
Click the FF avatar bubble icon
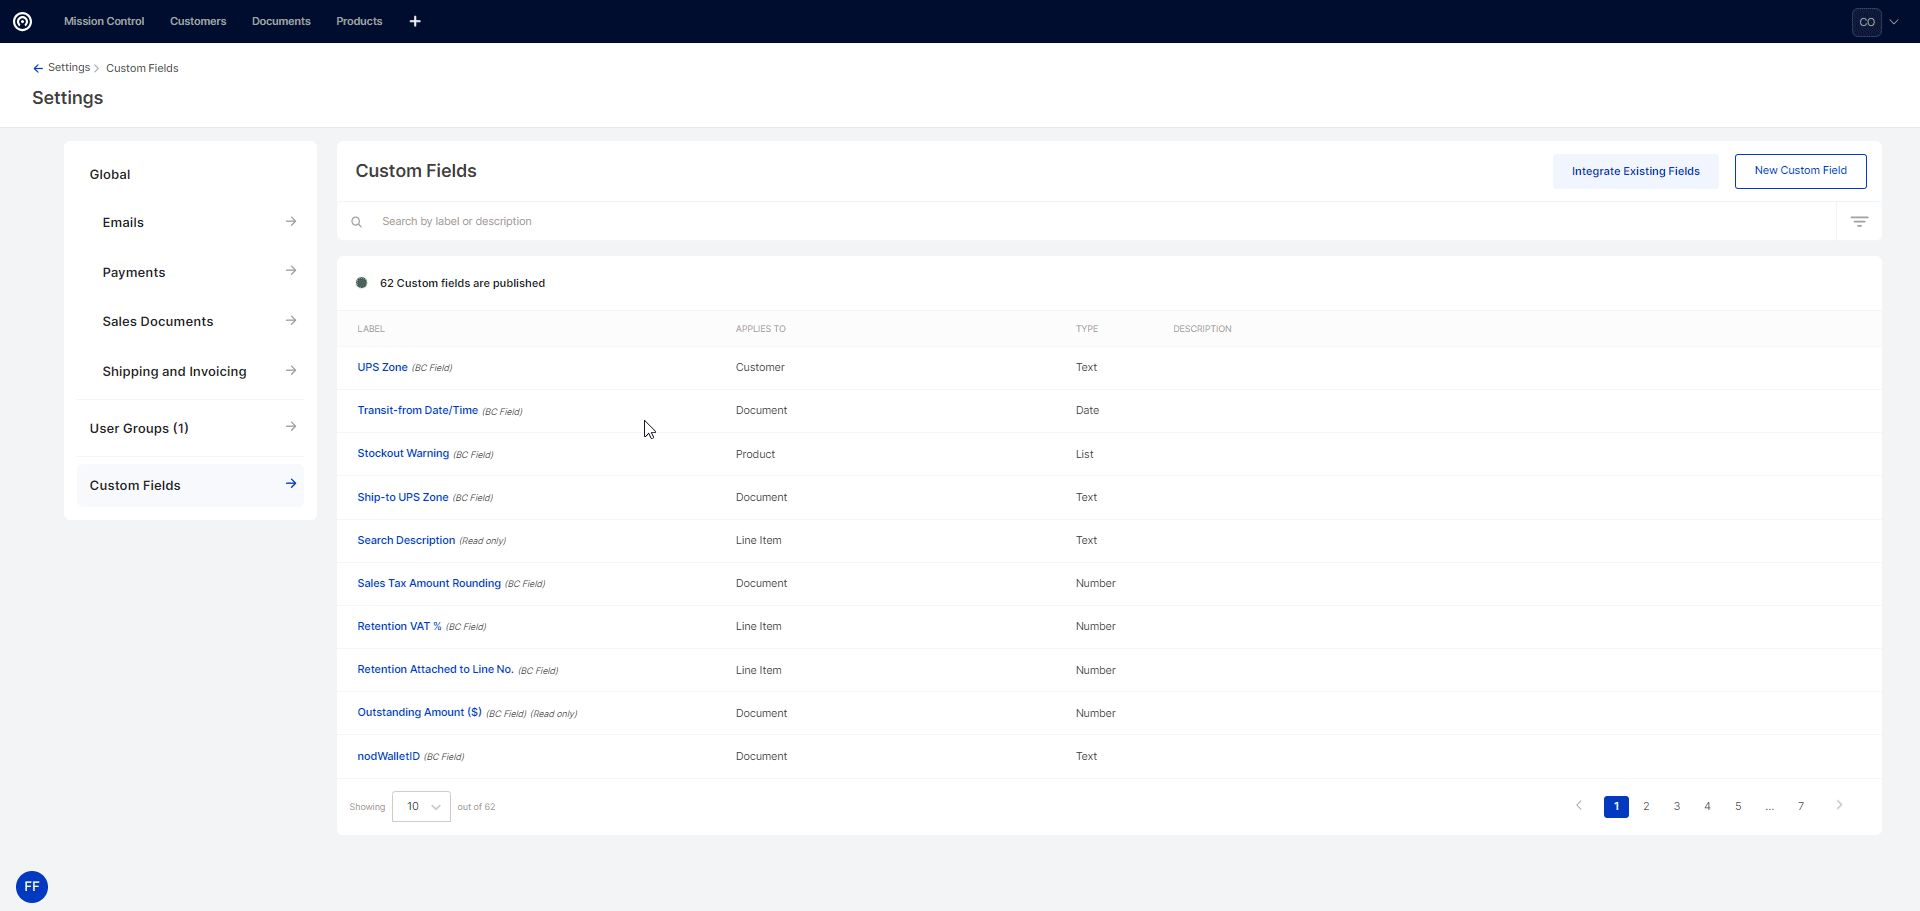click(x=32, y=886)
